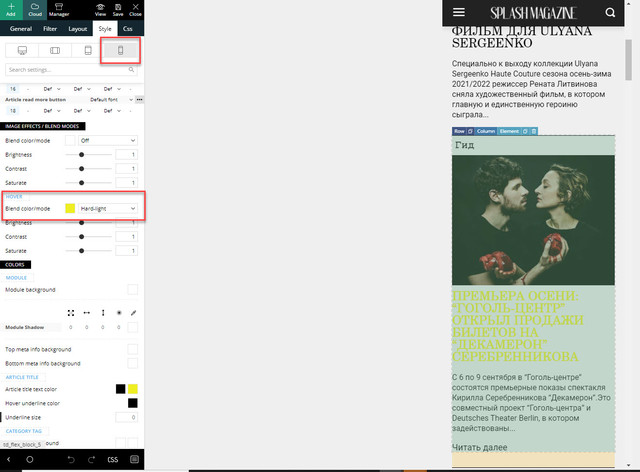This screenshot has width=640, height=472.
Task: Click the Underline size input field
Action: tap(127, 417)
